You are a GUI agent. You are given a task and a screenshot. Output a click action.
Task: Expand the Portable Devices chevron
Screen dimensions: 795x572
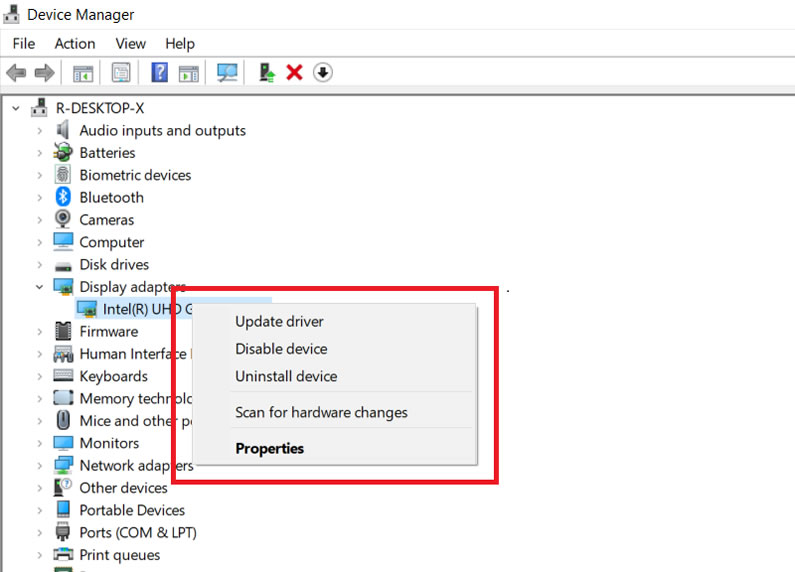click(40, 510)
